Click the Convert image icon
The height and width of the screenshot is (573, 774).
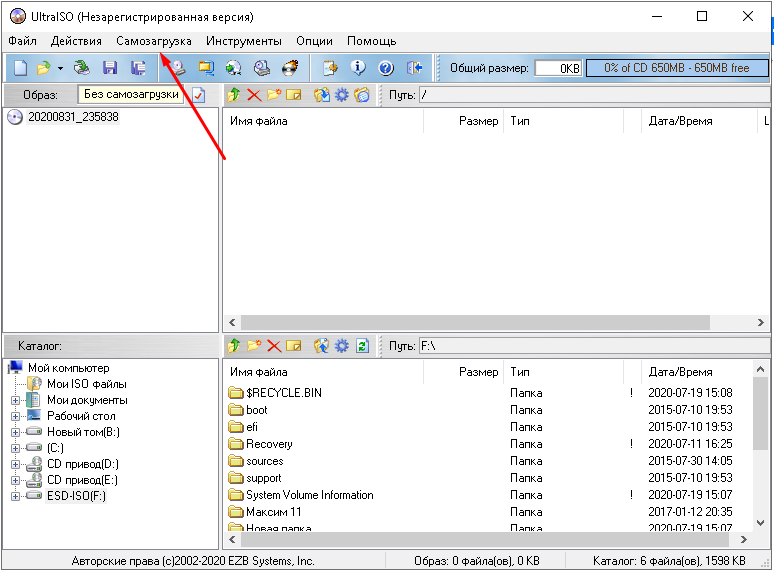pyautogui.click(x=233, y=68)
